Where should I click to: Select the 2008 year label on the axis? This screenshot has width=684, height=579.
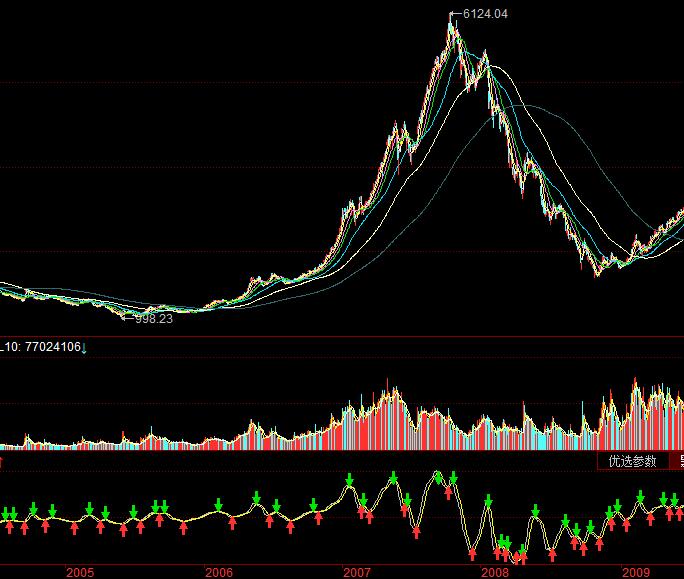point(495,572)
